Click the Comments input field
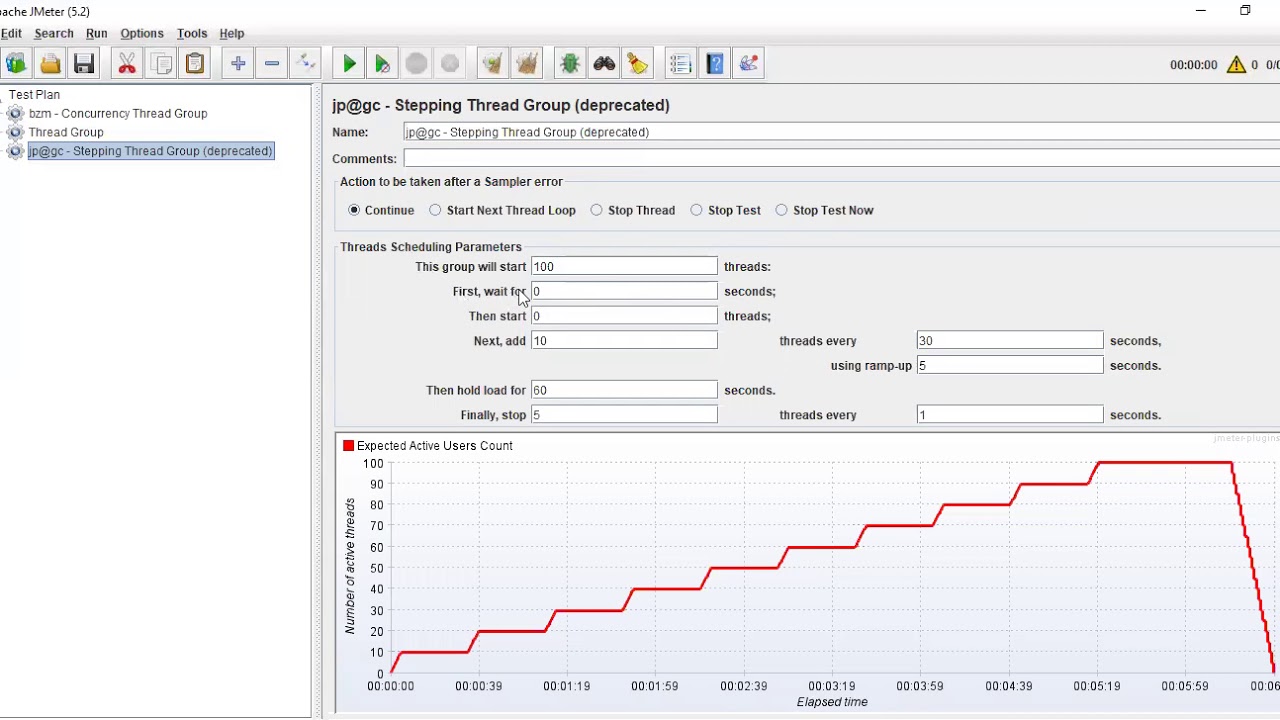The height and width of the screenshot is (720, 1280). 842,158
